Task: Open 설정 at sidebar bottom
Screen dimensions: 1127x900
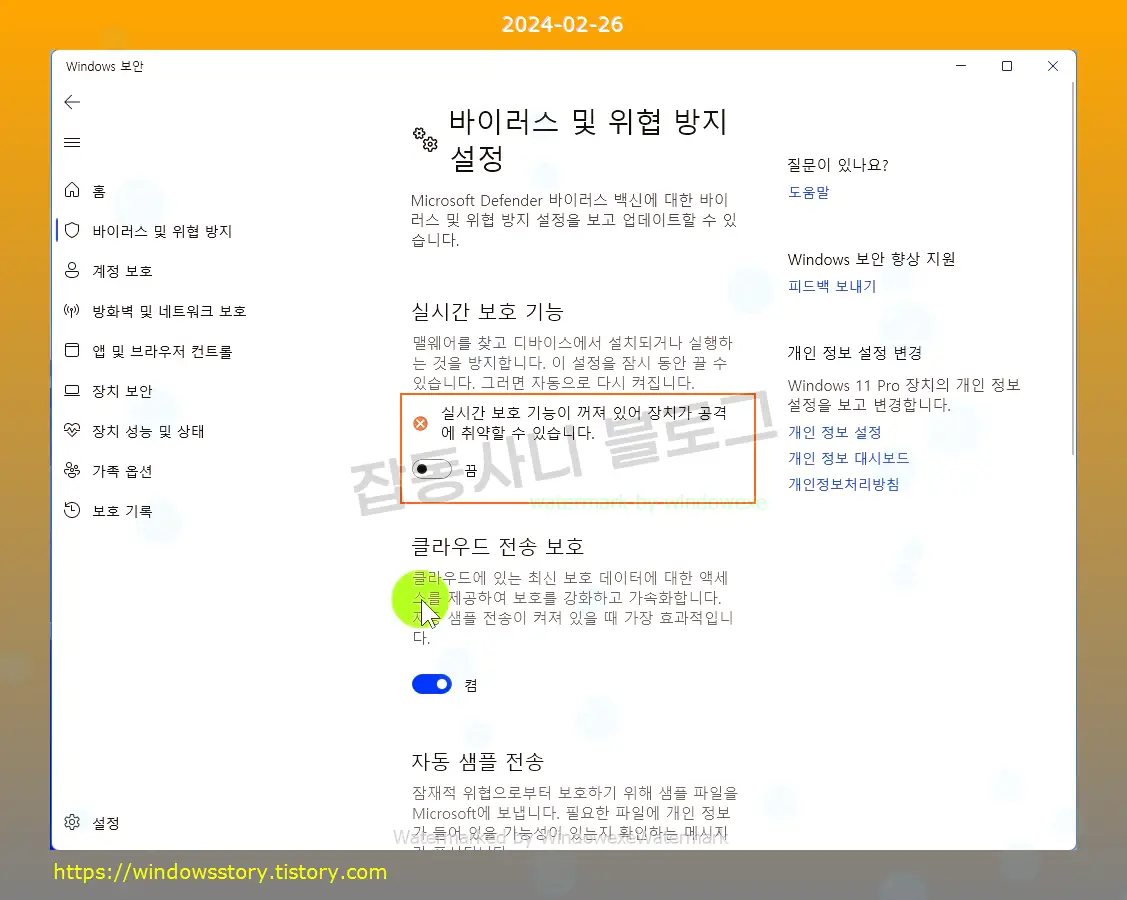Action: [106, 823]
